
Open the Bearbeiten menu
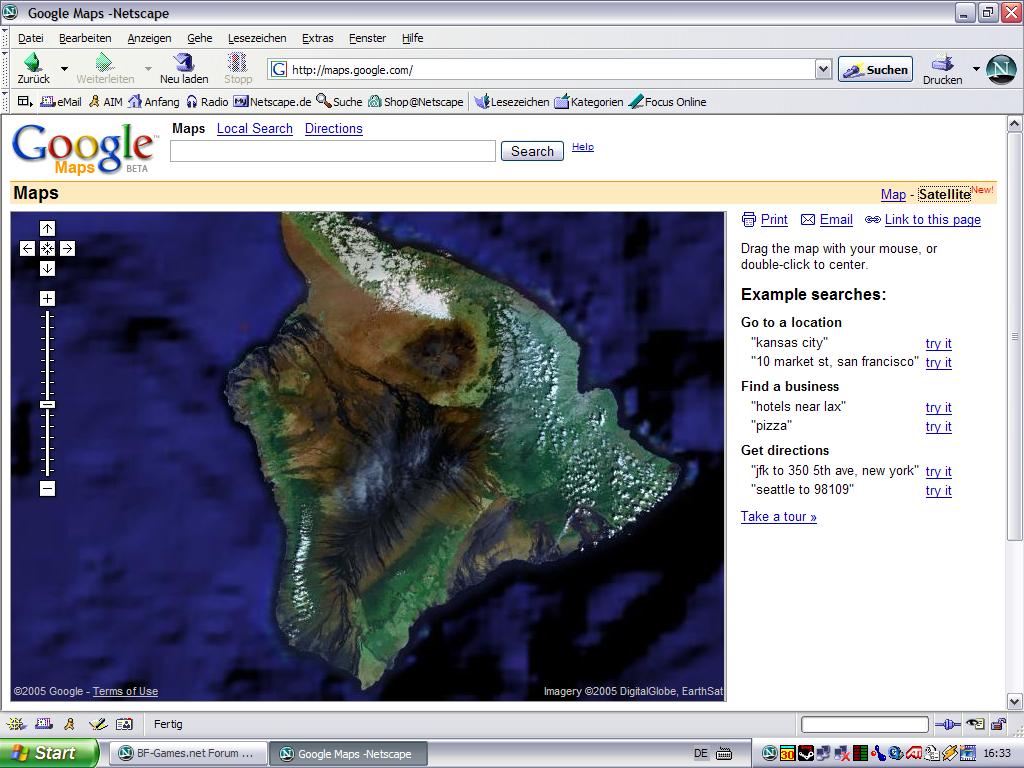pos(85,38)
